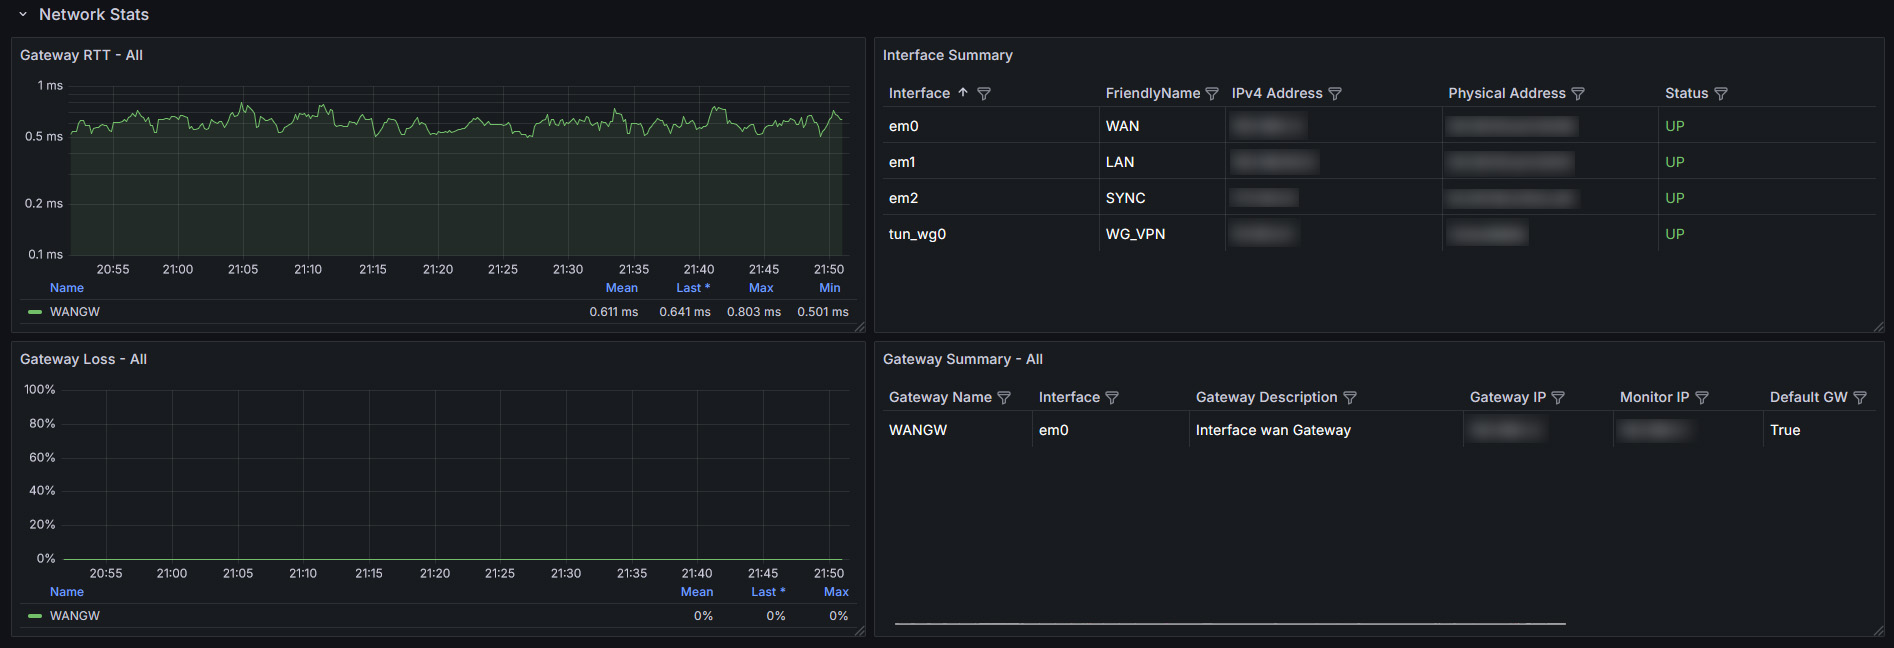This screenshot has height=648, width=1894.
Task: Click the WANGW cell in Gateway Summary
Action: pos(958,430)
